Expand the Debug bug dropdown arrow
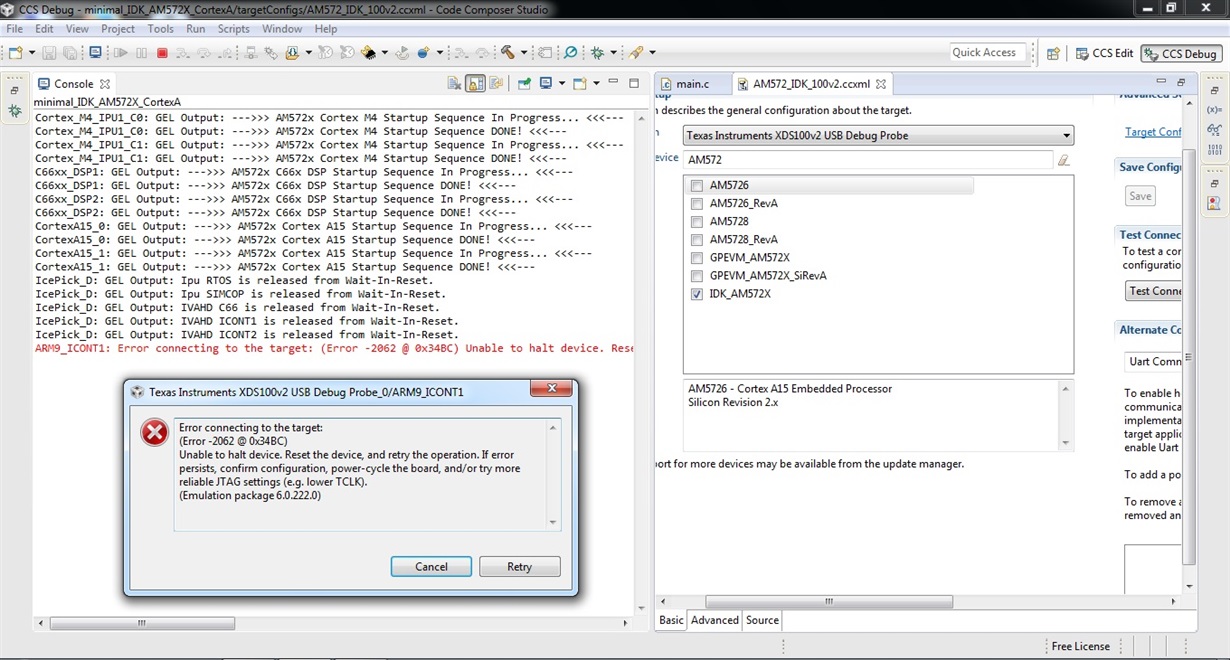 (613, 52)
